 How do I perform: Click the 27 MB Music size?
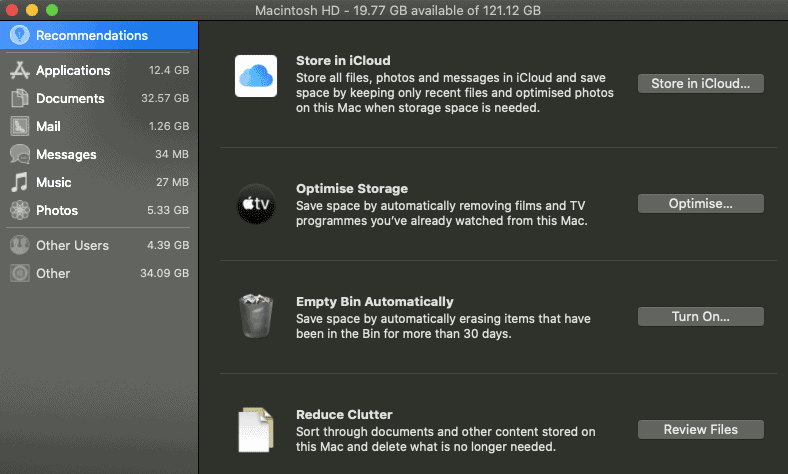[x=172, y=182]
